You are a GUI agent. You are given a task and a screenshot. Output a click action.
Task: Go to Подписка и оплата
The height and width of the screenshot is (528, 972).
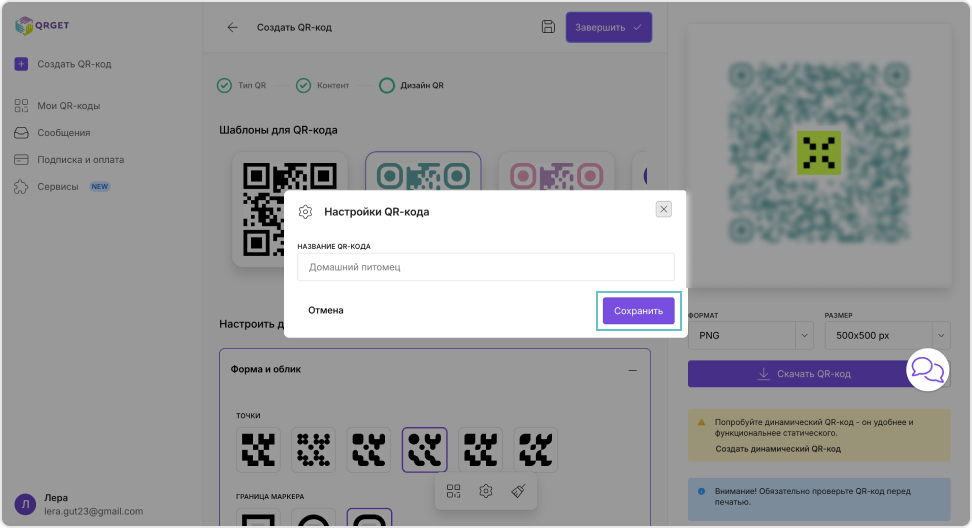(80, 160)
